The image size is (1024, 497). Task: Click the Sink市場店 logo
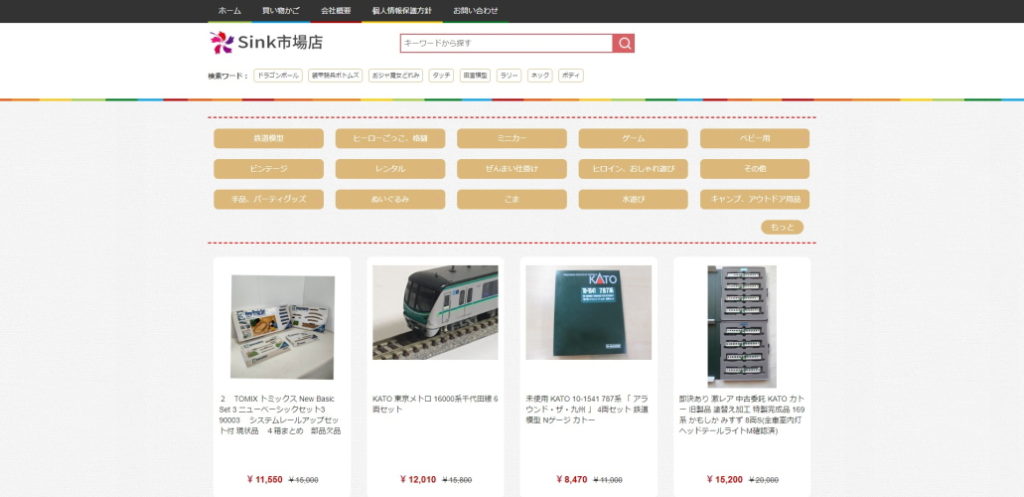click(266, 42)
